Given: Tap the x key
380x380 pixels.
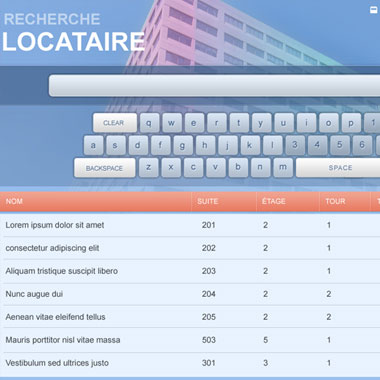Looking at the screenshot, I should (171, 168).
